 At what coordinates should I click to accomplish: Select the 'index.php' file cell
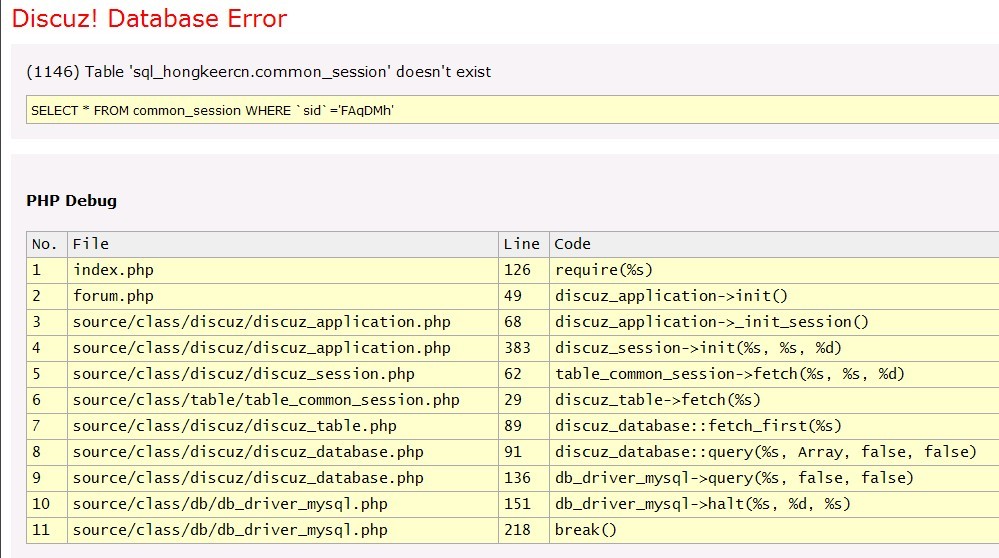click(282, 270)
